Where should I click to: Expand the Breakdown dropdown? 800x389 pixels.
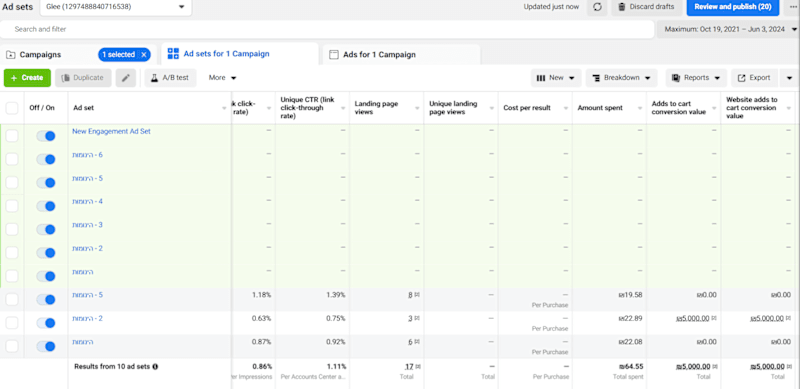coord(621,78)
